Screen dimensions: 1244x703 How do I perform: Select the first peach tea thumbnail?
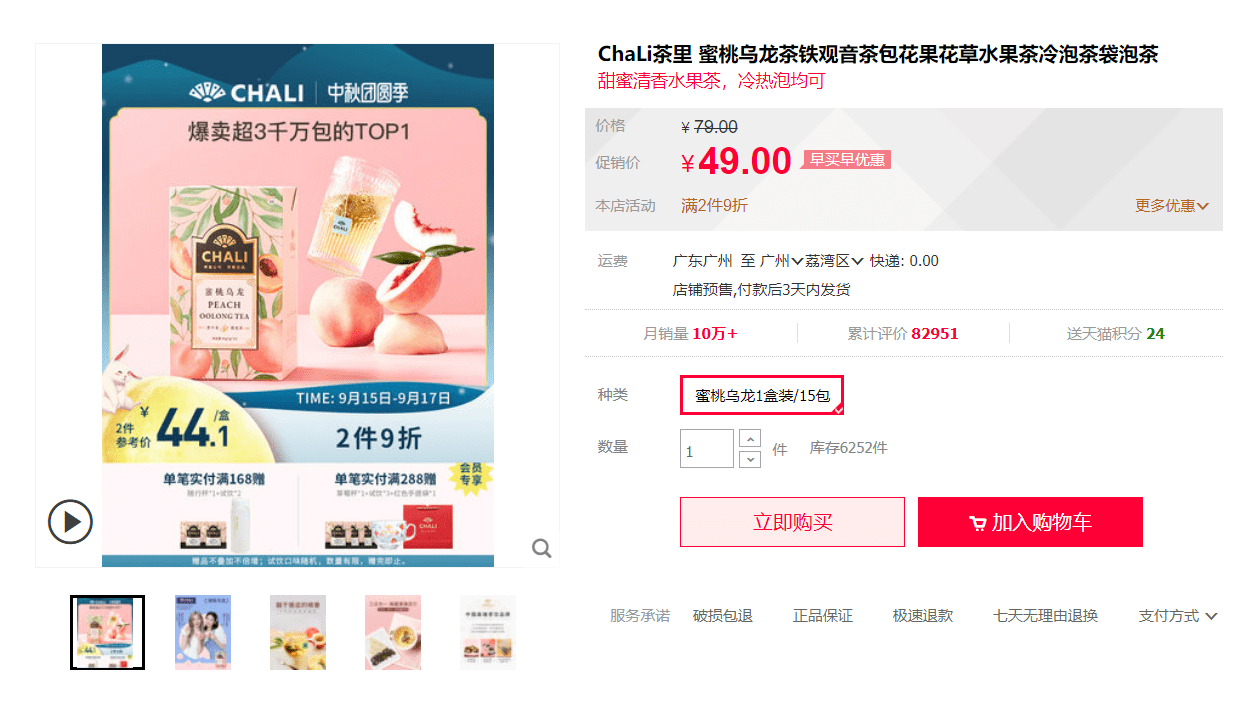coord(107,632)
